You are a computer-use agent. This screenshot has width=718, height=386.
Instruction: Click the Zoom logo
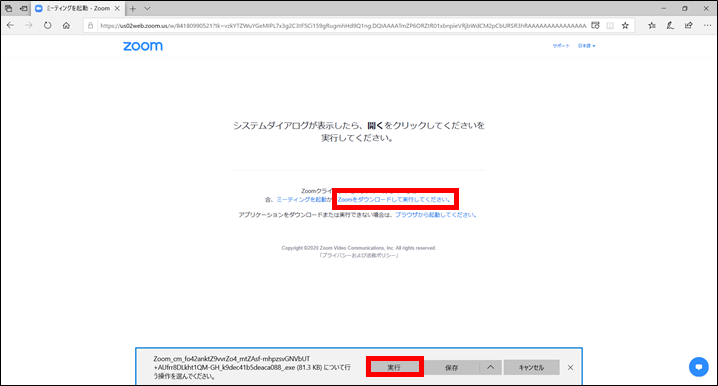[143, 46]
